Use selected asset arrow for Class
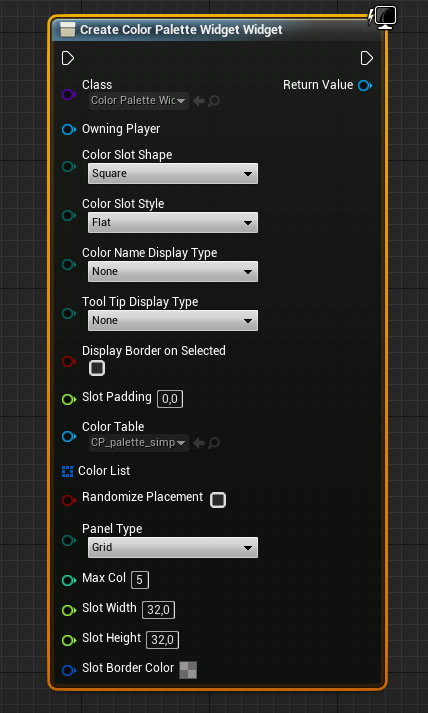 point(199,101)
